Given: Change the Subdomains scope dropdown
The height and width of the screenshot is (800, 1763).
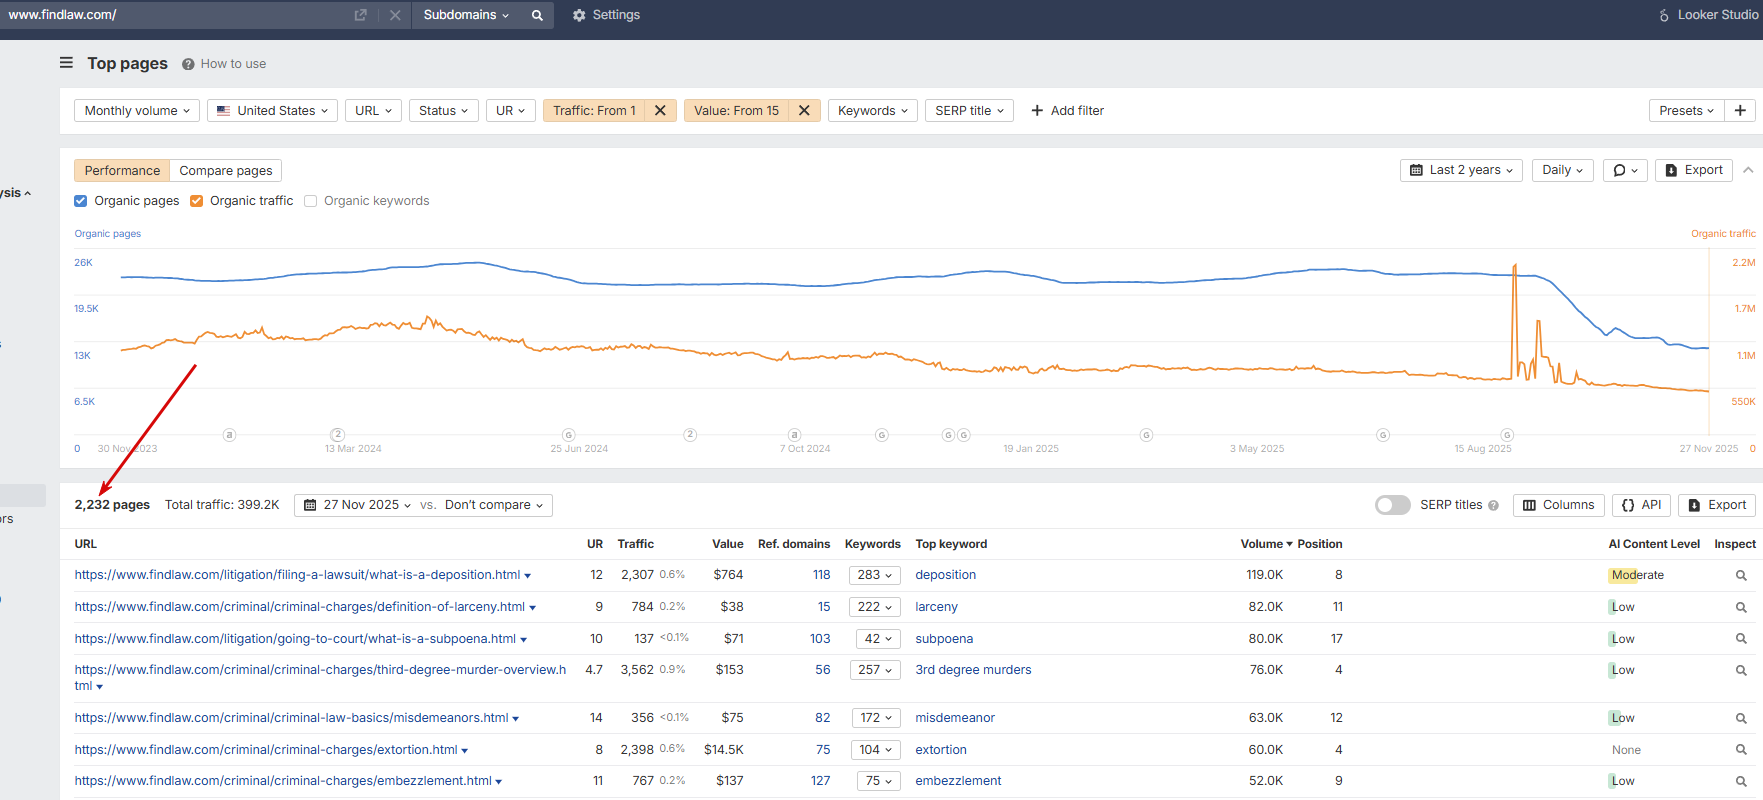Looking at the screenshot, I should click(x=466, y=15).
